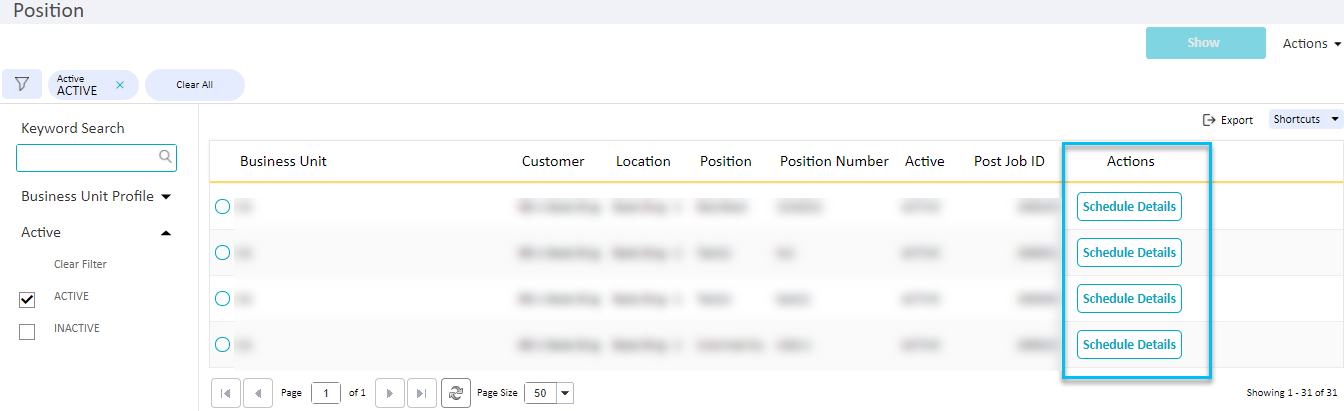Viewport: 1344px width, 411px height.
Task: Sort by Location column header
Action: [x=643, y=161]
